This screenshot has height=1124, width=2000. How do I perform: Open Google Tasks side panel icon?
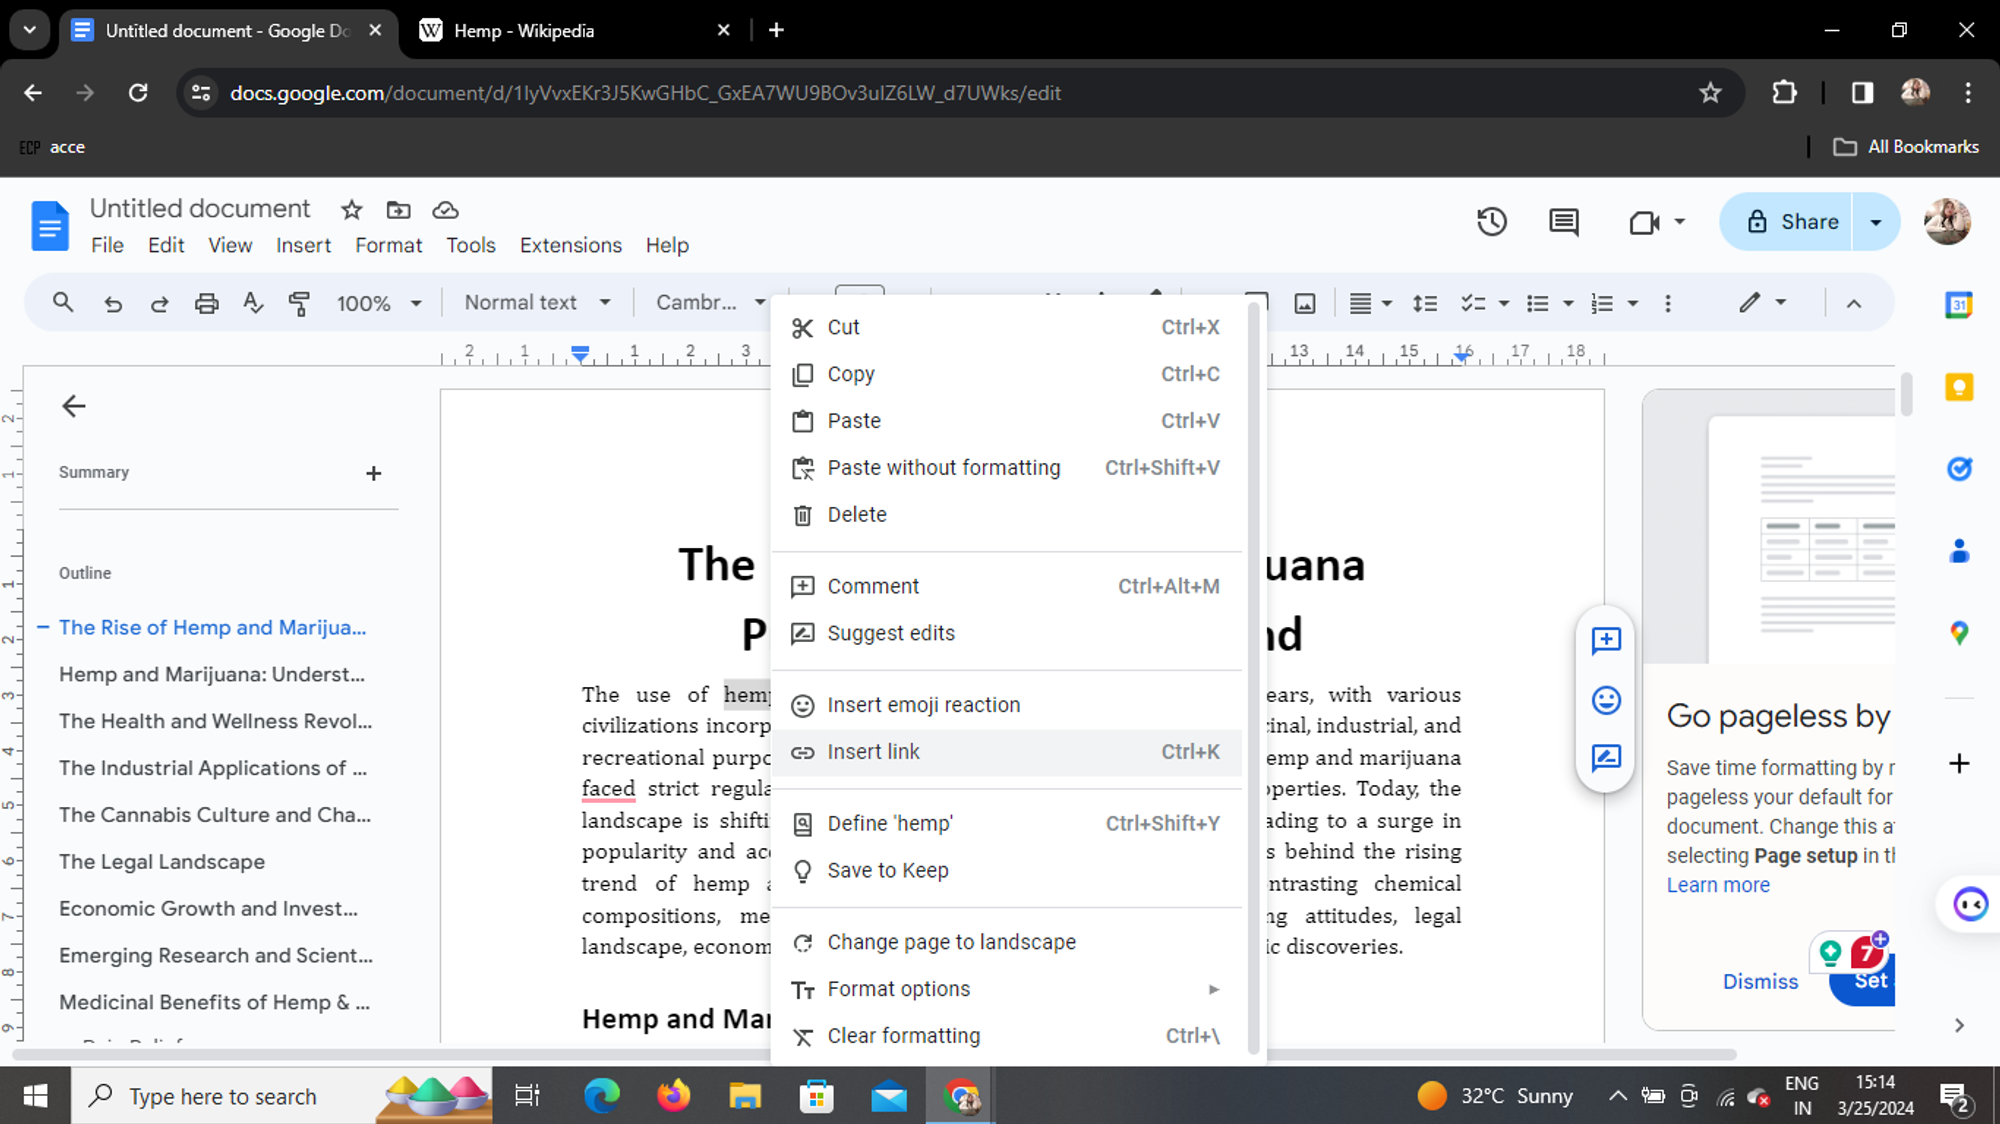pyautogui.click(x=1959, y=468)
